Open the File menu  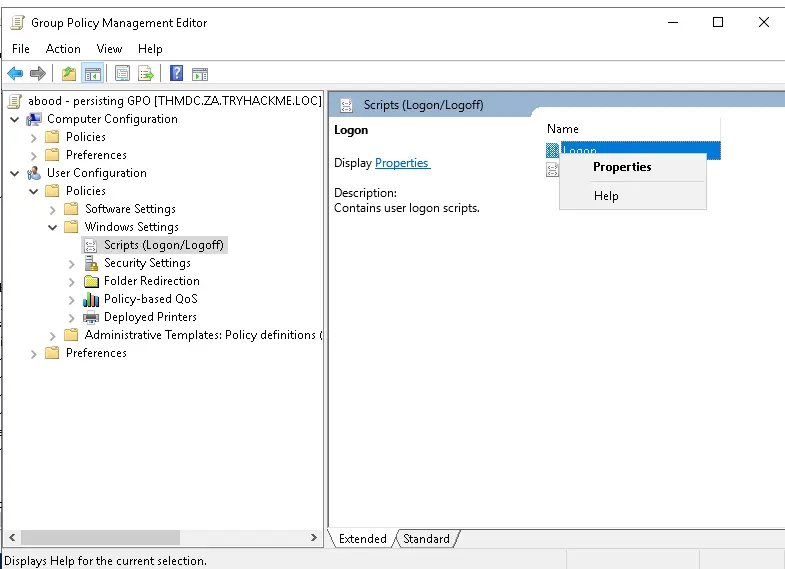tap(21, 49)
